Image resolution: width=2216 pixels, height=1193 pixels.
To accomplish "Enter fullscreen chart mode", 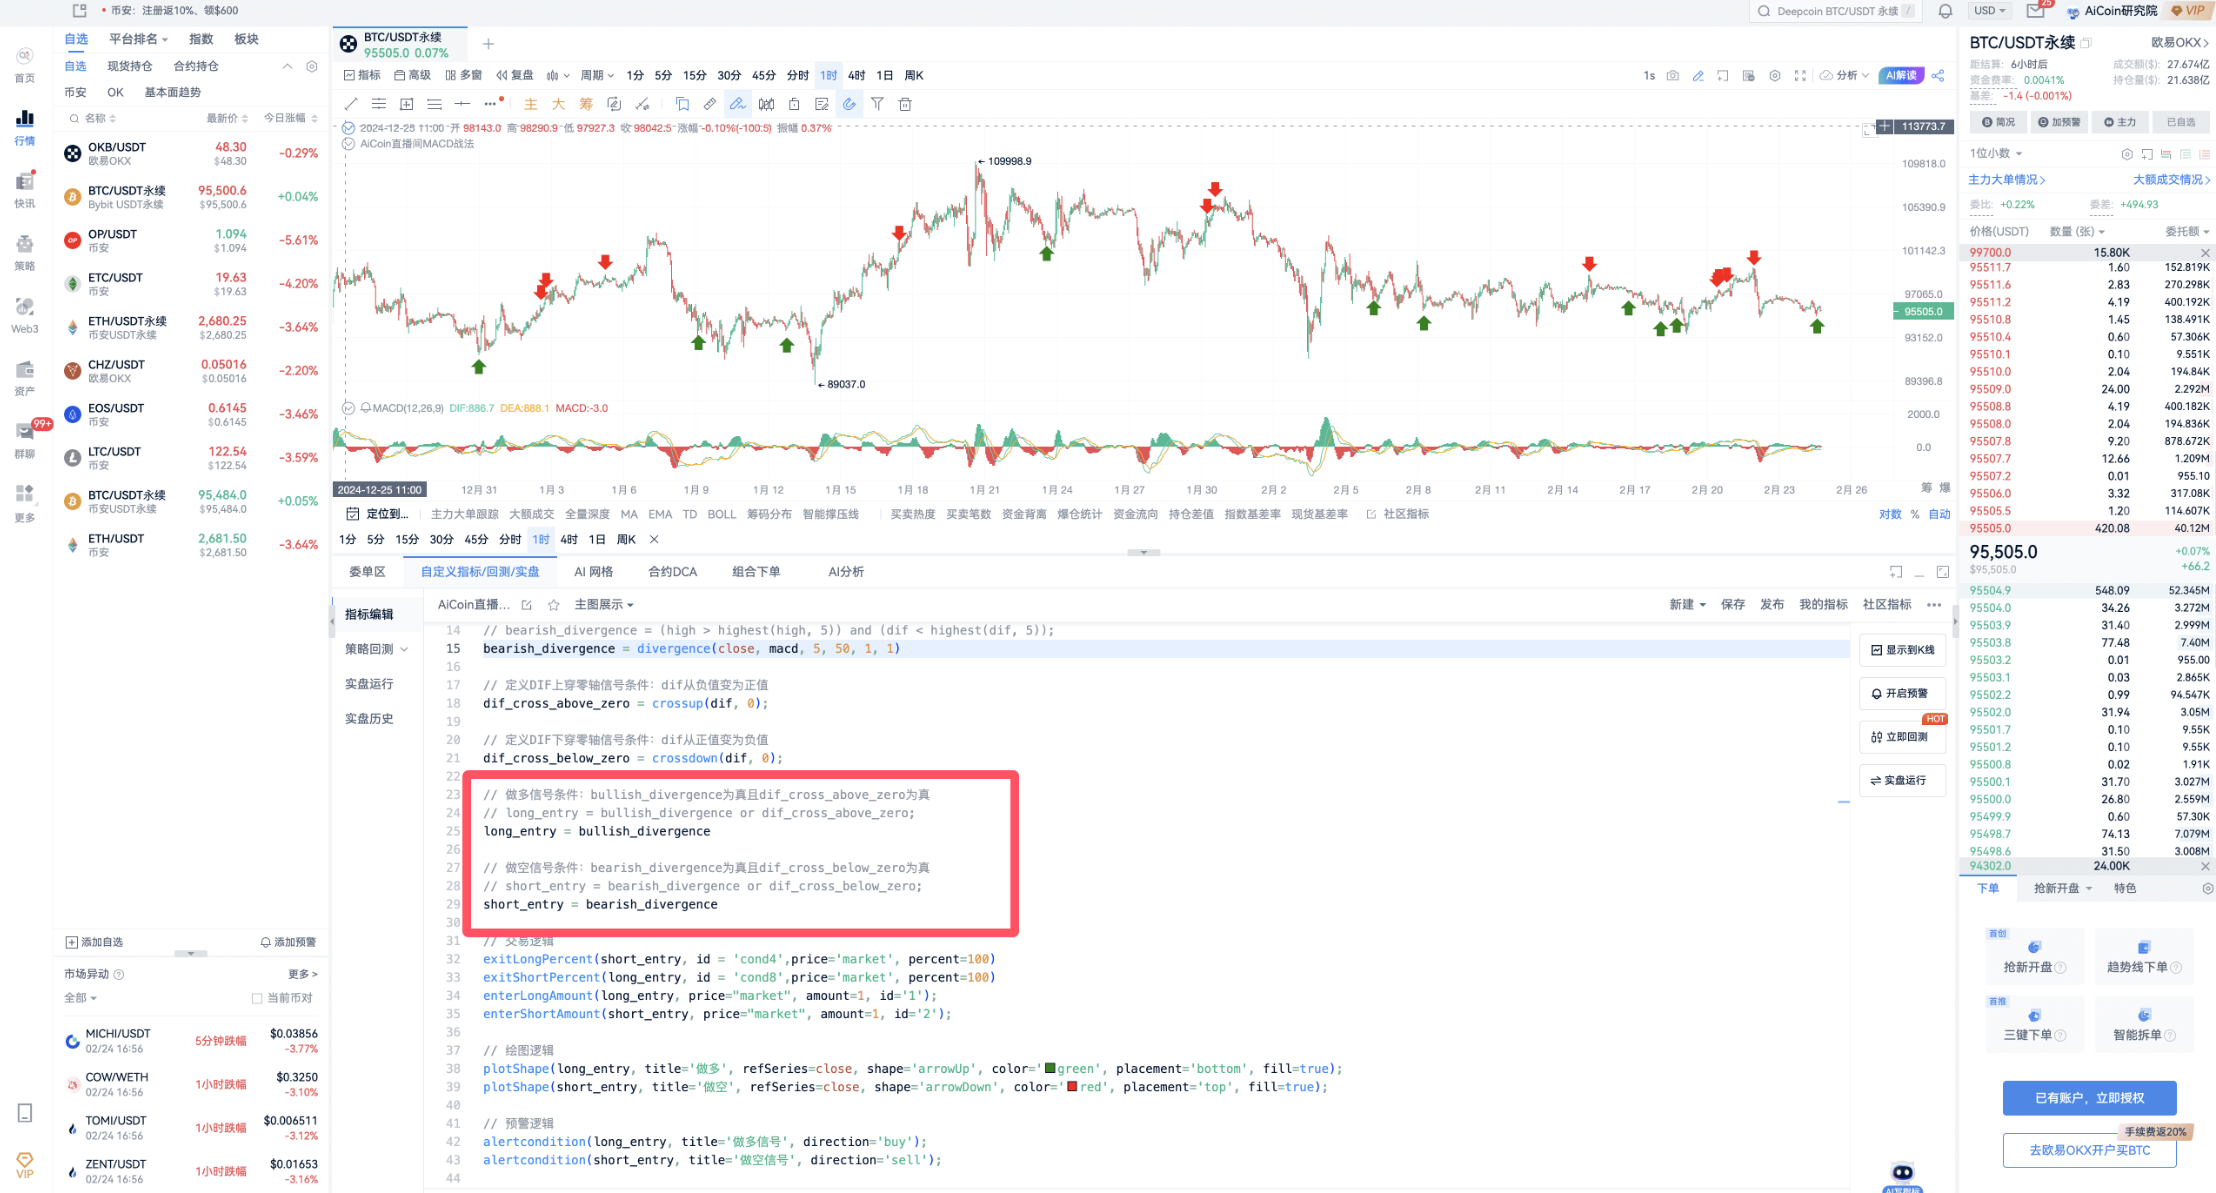I will click(x=1800, y=76).
